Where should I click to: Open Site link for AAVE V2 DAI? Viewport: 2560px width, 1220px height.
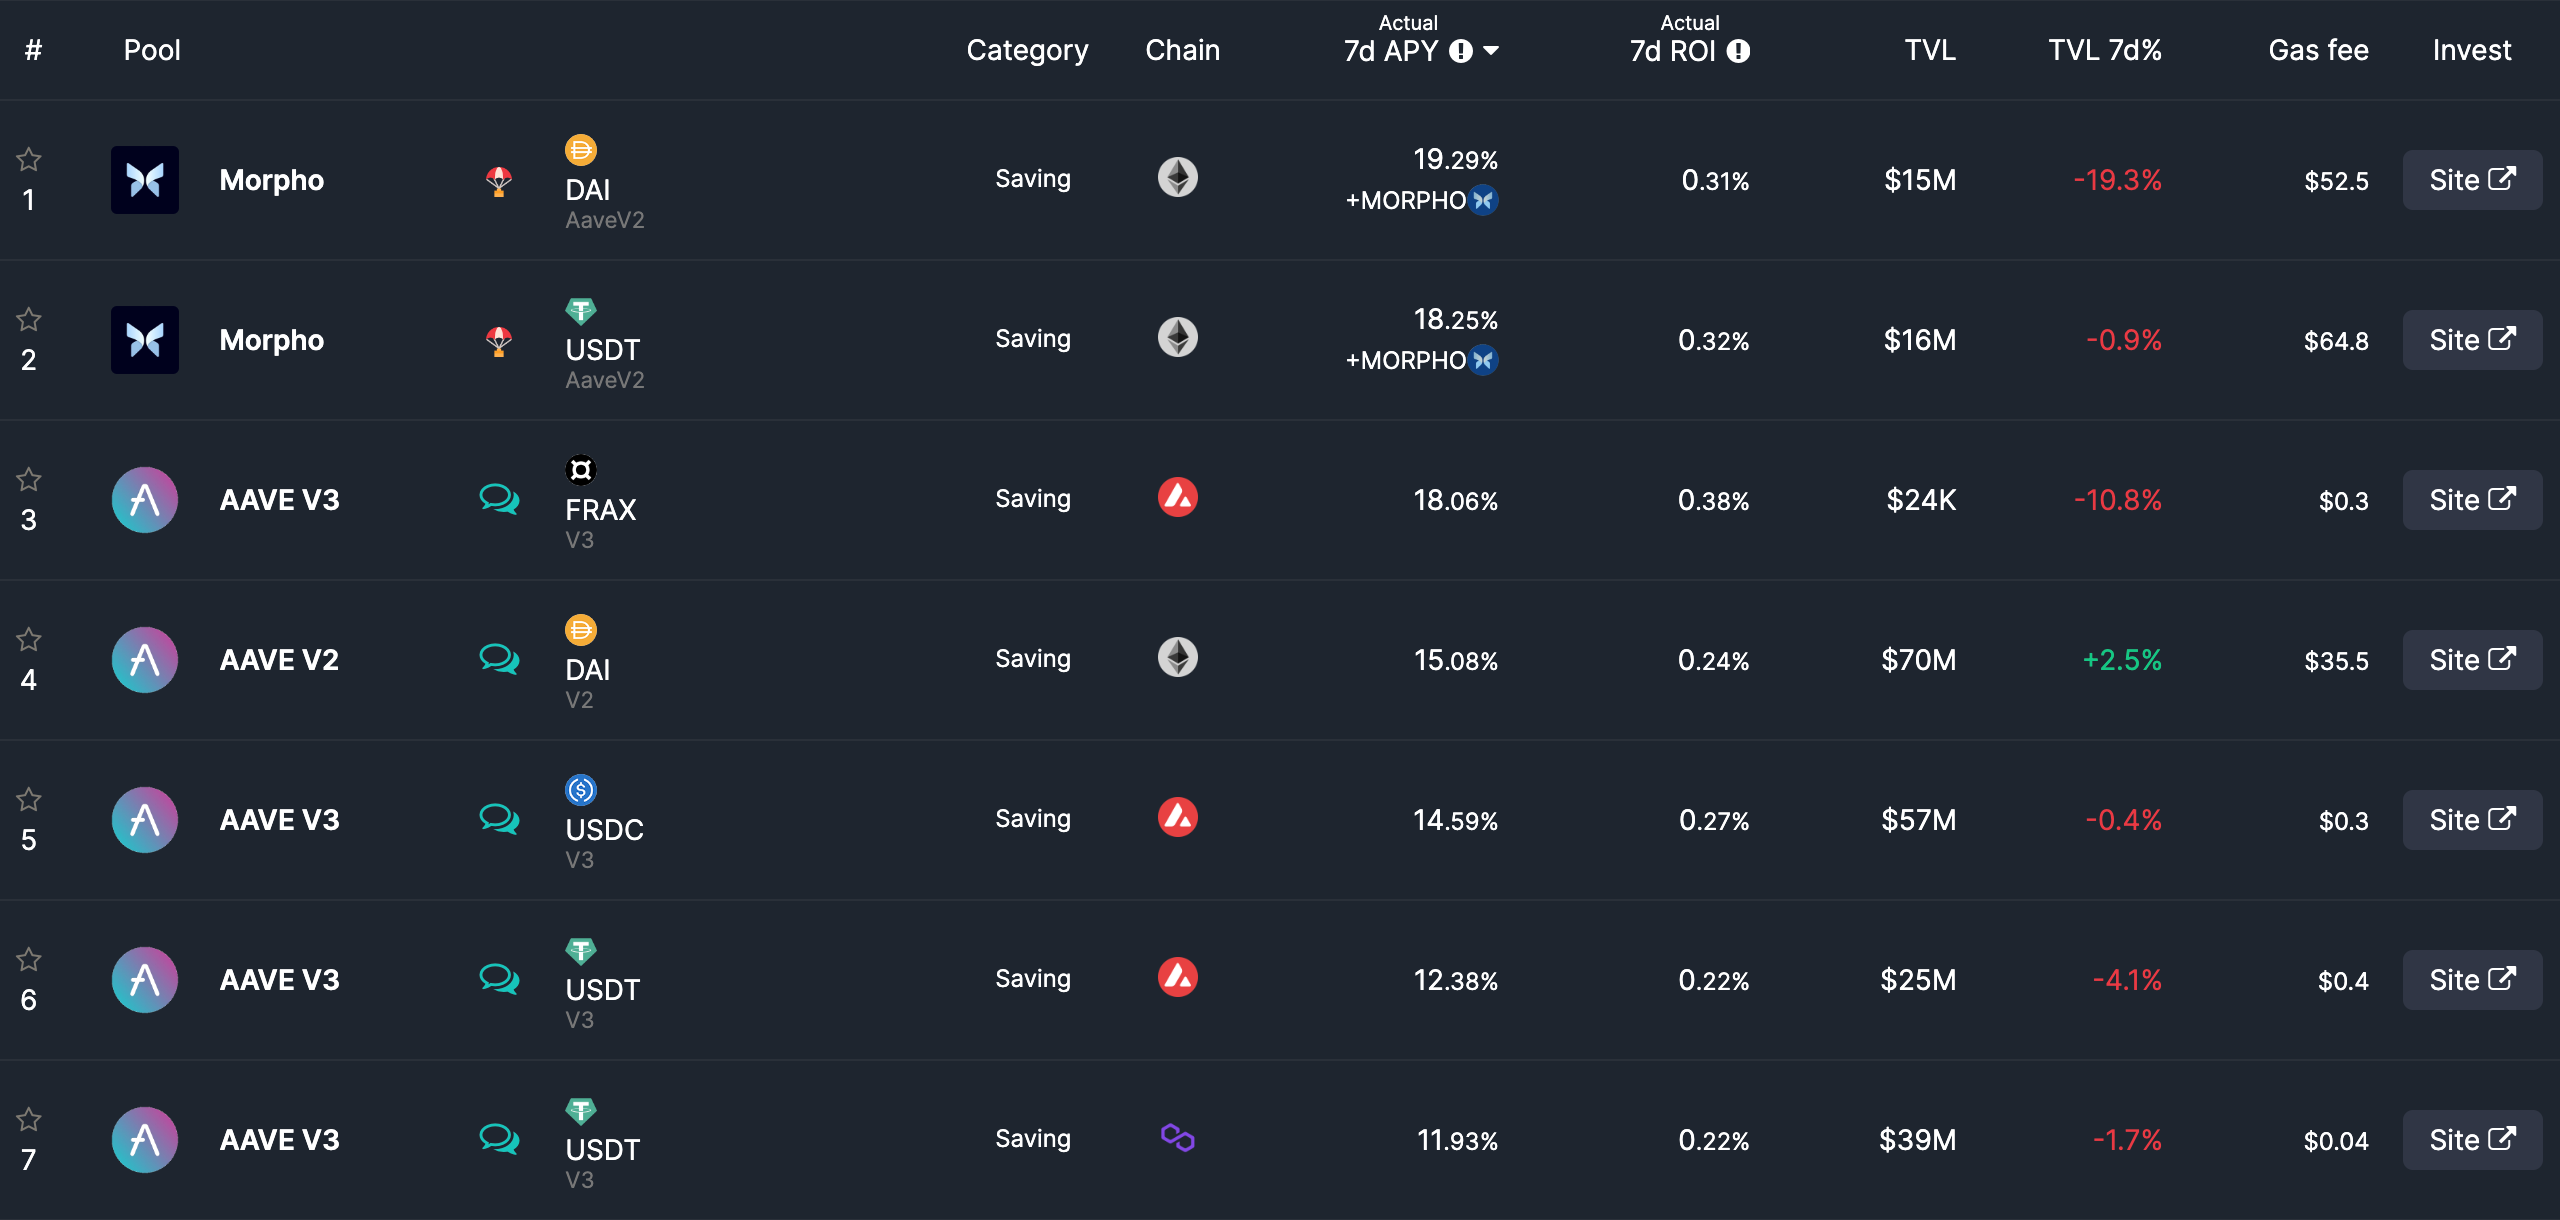(x=2472, y=660)
